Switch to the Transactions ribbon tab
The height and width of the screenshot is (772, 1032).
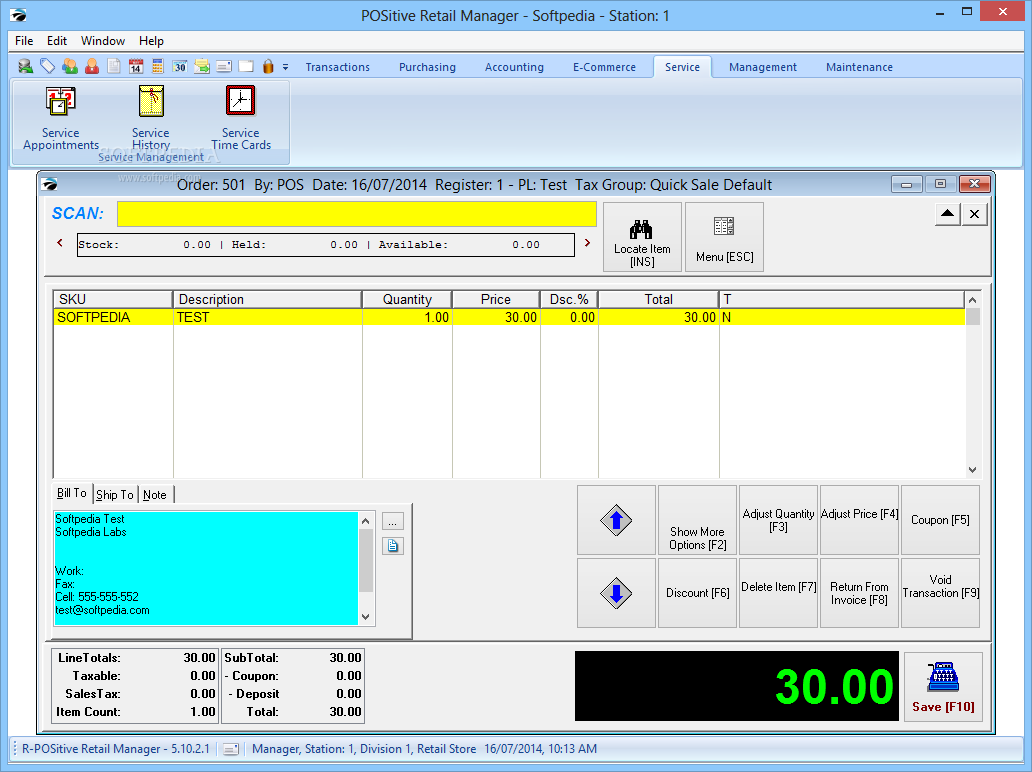coord(338,67)
